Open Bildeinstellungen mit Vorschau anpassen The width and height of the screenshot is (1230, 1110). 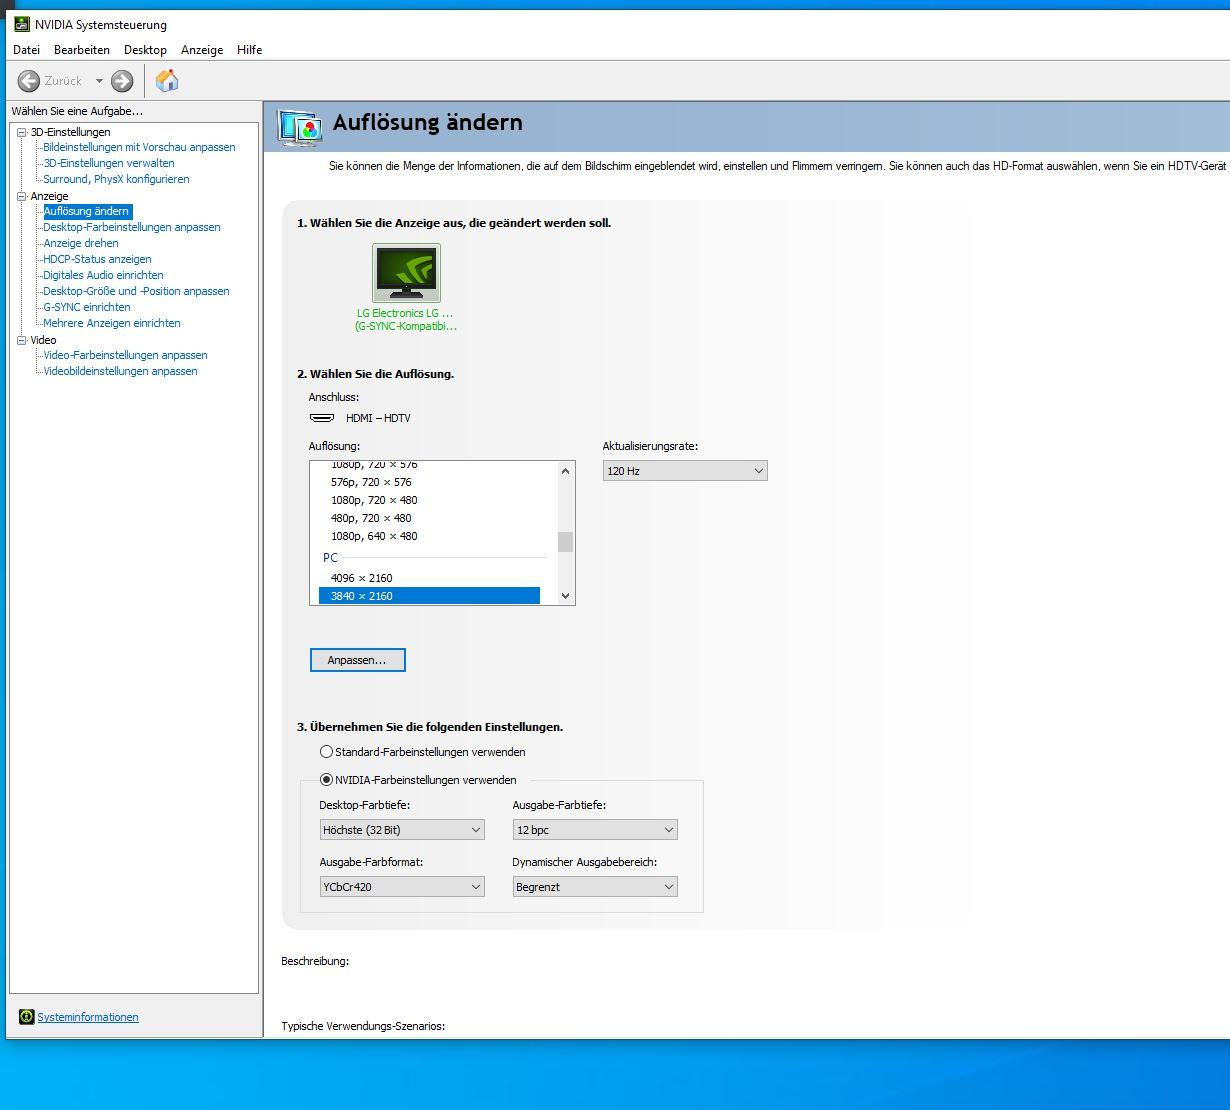tap(139, 147)
